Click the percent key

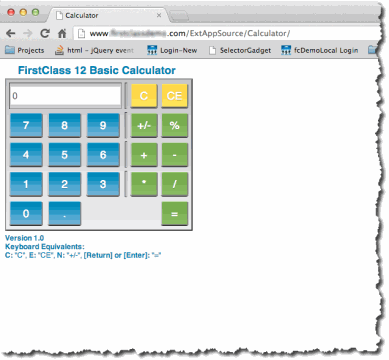175,125
